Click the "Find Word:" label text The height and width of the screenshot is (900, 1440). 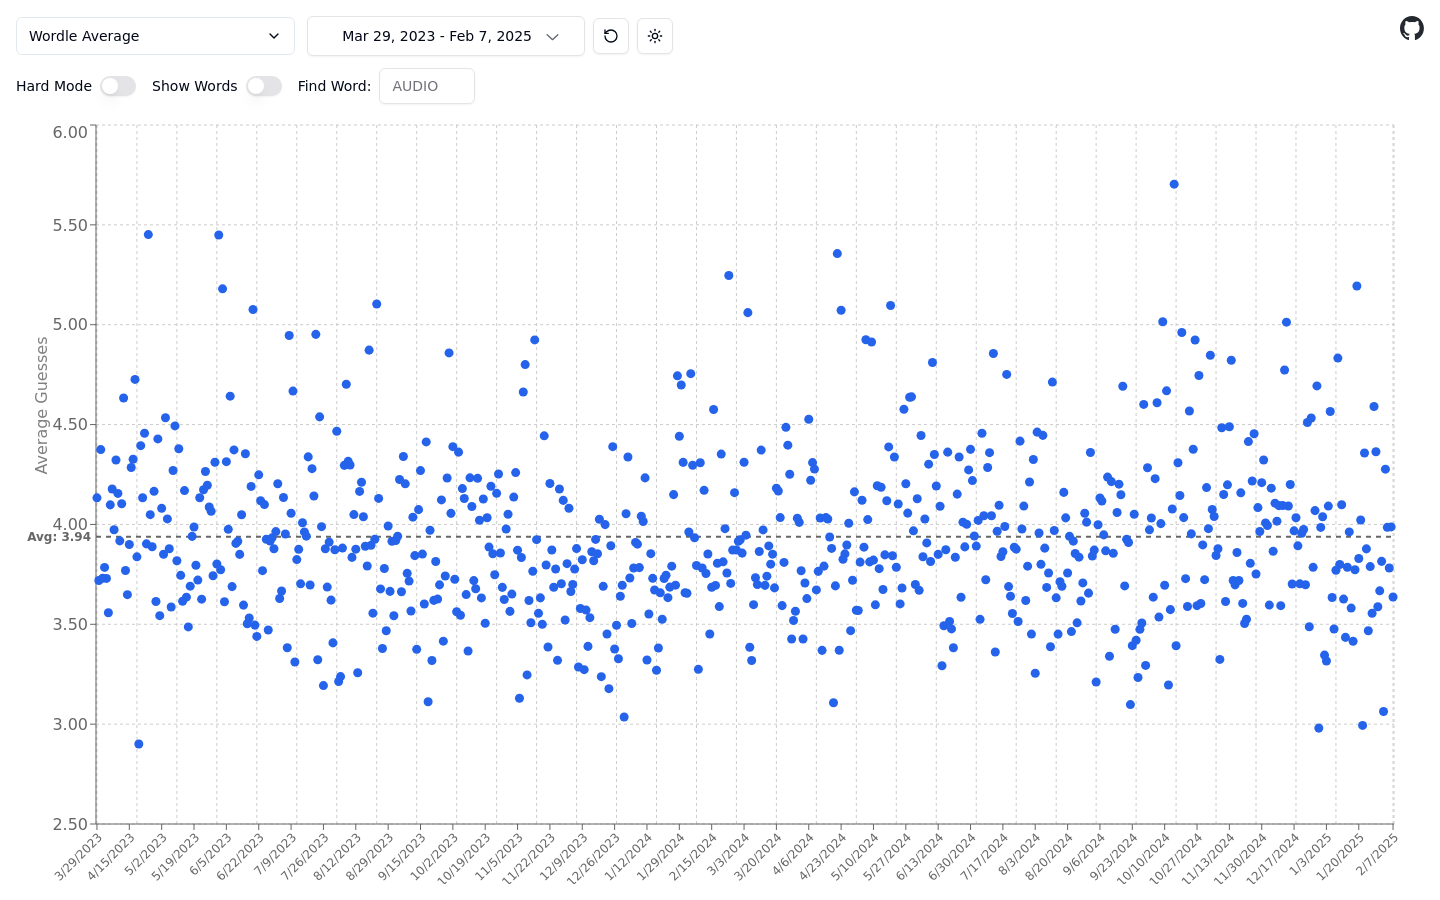(334, 86)
